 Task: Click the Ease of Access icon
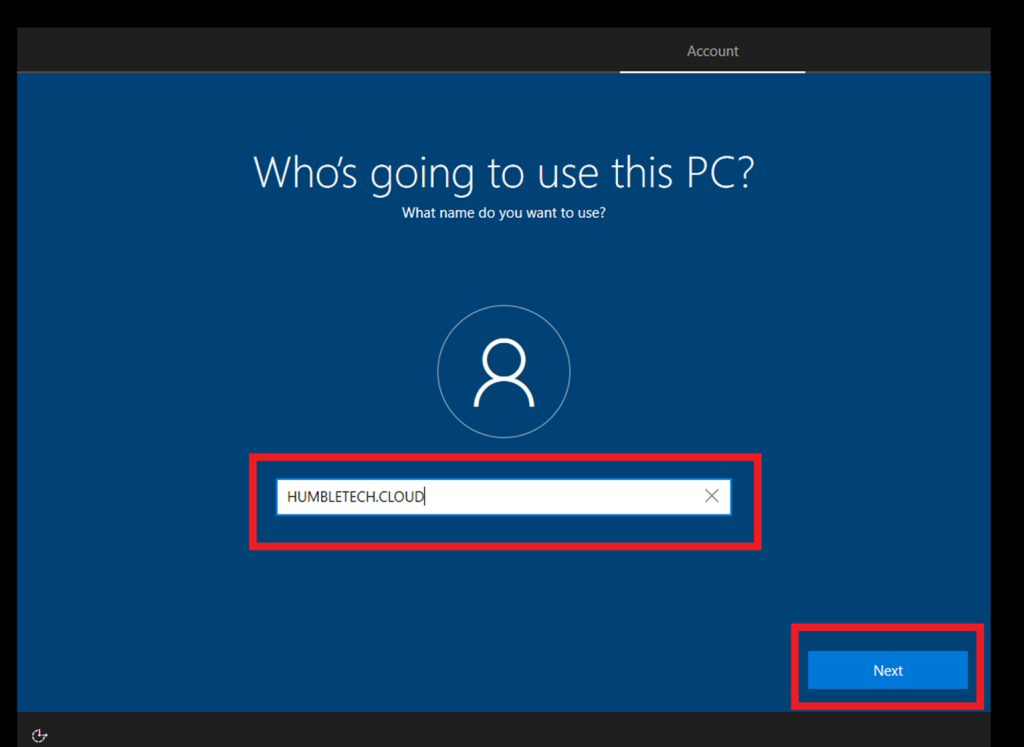tap(40, 736)
